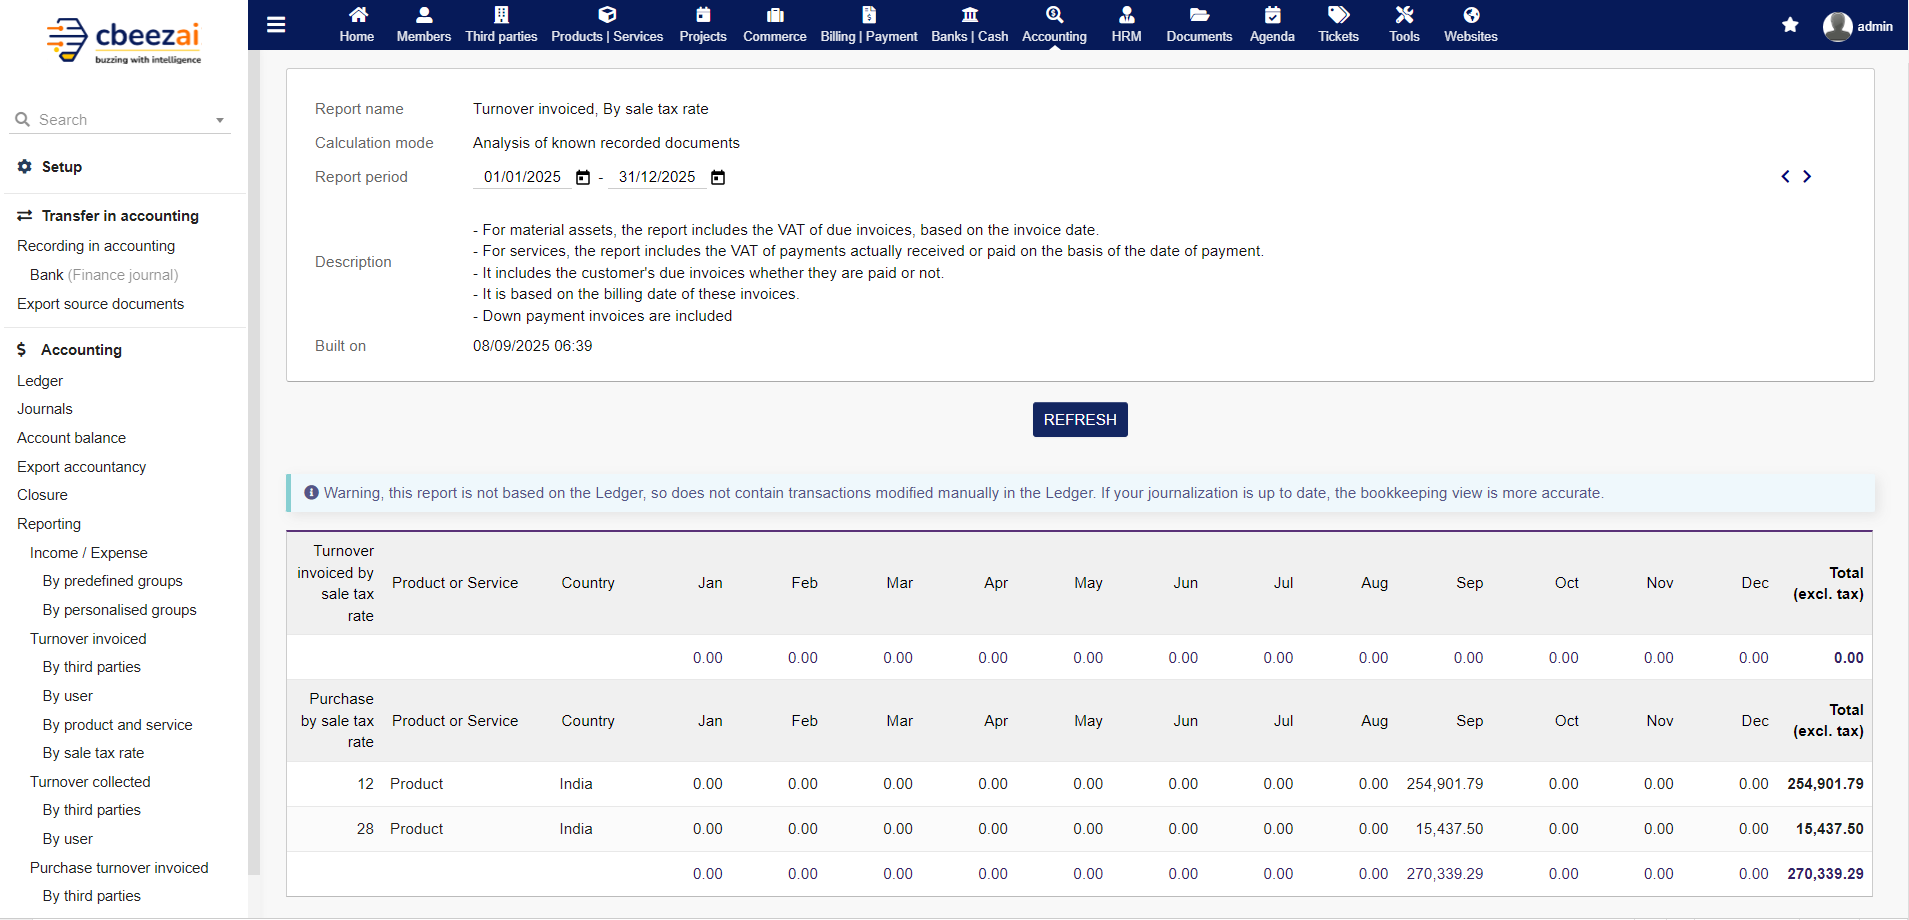Image resolution: width=1909 pixels, height=920 pixels.
Task: Open the admin user menu
Action: tap(1858, 26)
